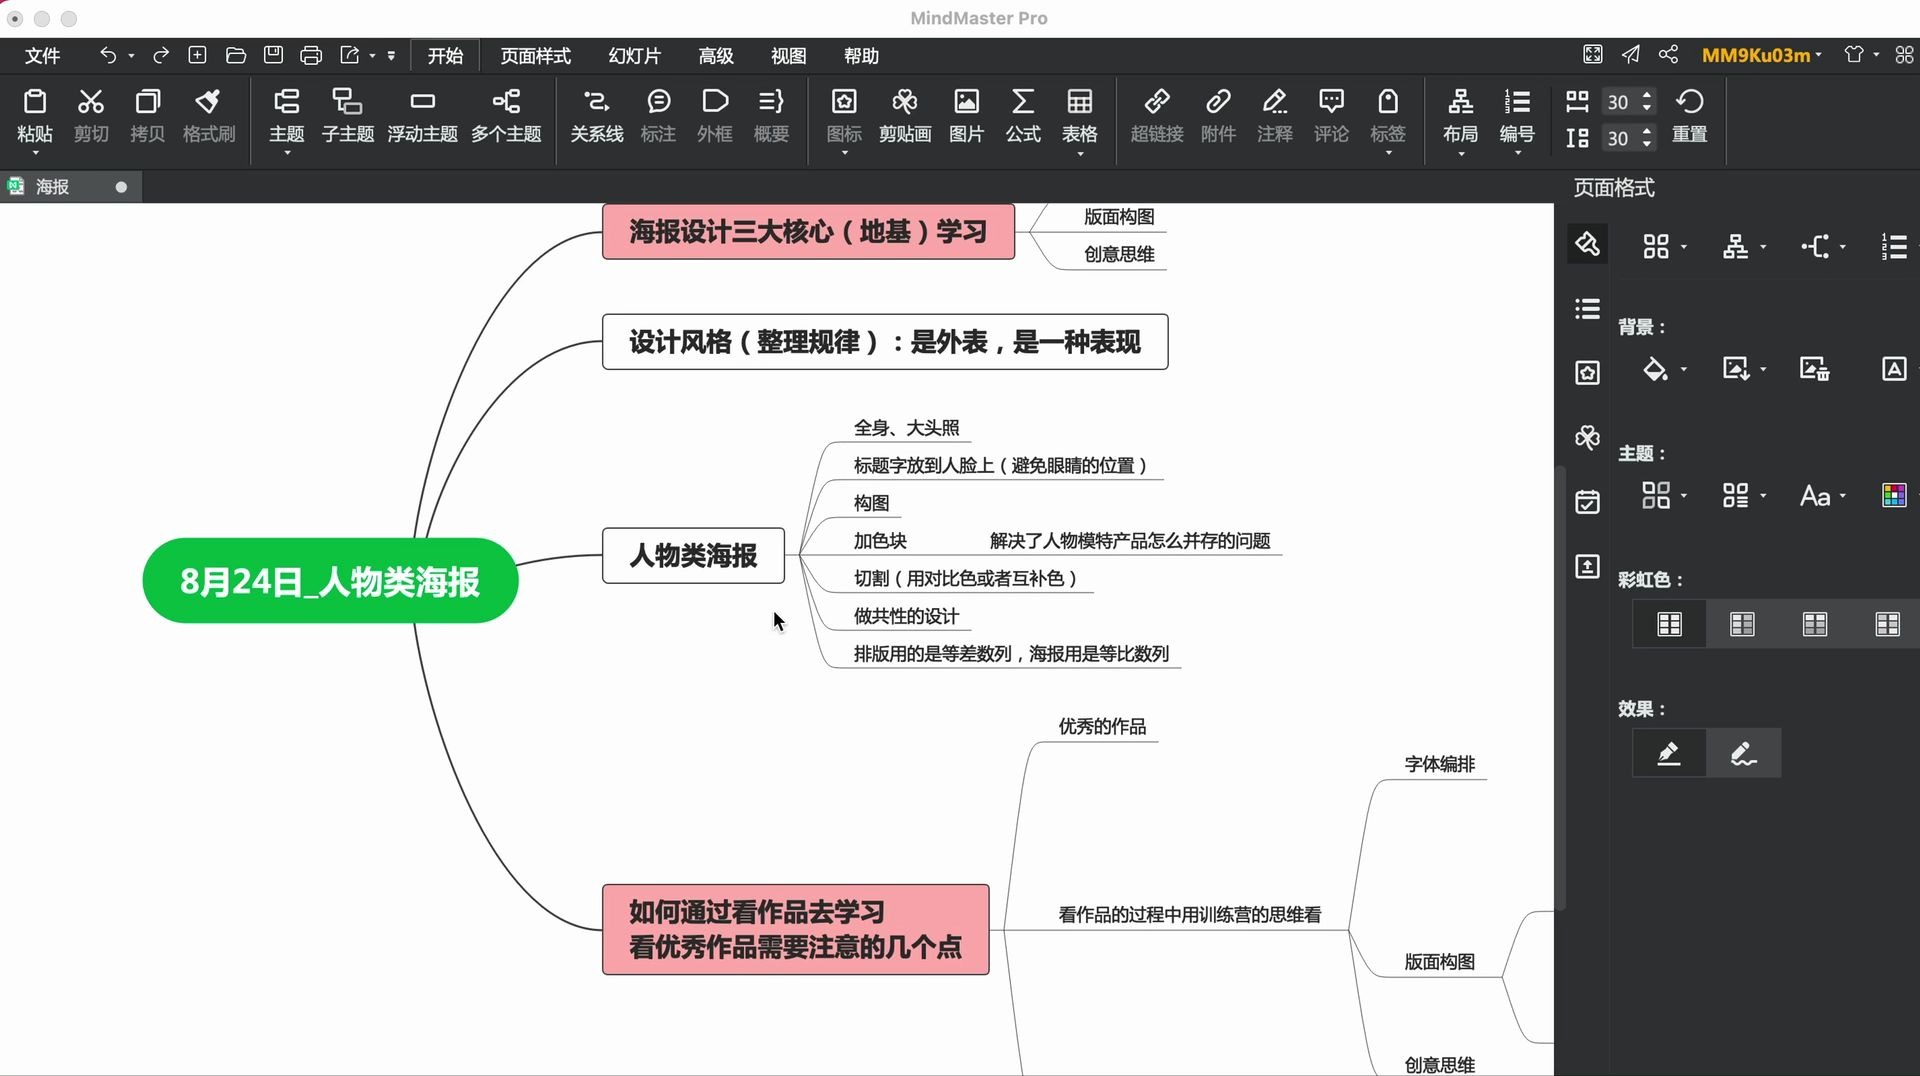Select the first rainbow color style
Screen dimensions: 1920x1076
pyautogui.click(x=1669, y=624)
